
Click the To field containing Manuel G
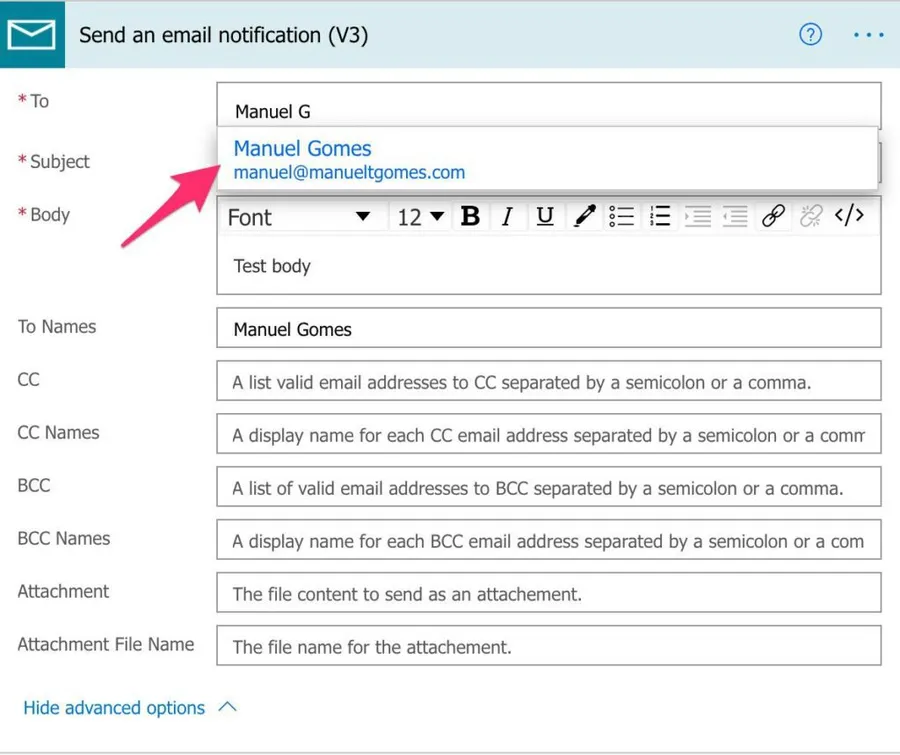(548, 106)
